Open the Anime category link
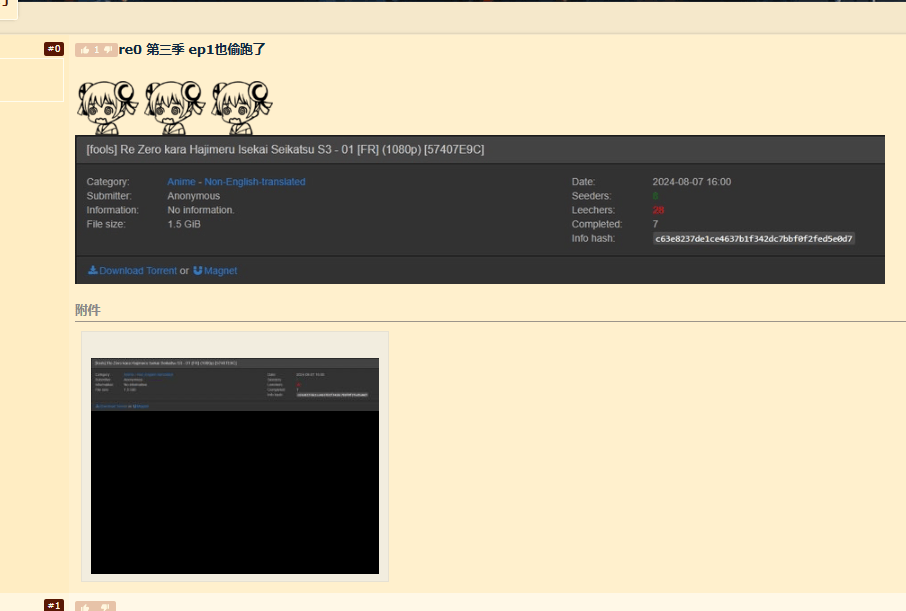Viewport: 906px width, 611px height. click(182, 182)
